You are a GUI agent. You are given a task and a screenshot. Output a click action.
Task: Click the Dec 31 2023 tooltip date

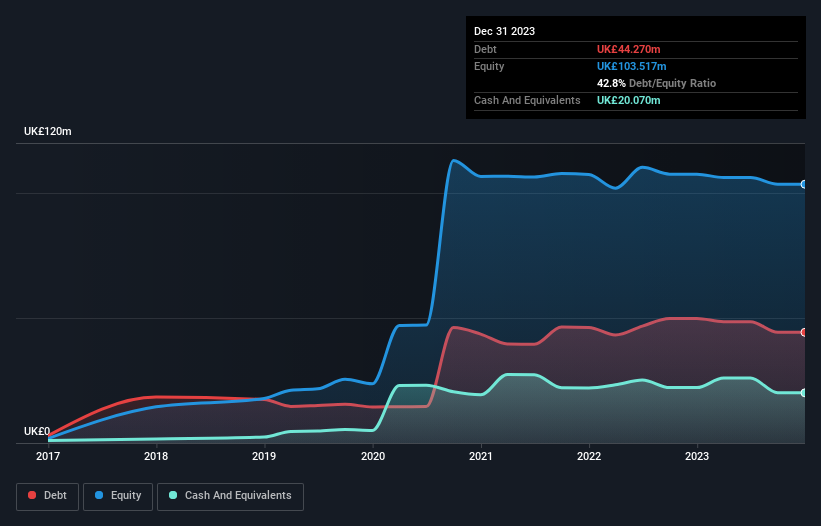pyautogui.click(x=504, y=31)
